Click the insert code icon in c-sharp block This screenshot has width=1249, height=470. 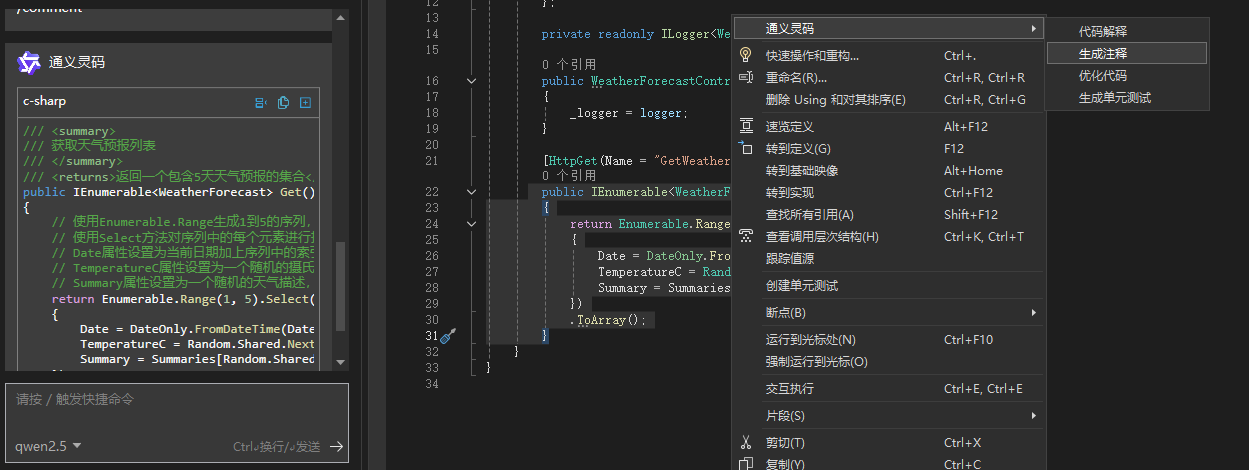click(262, 102)
